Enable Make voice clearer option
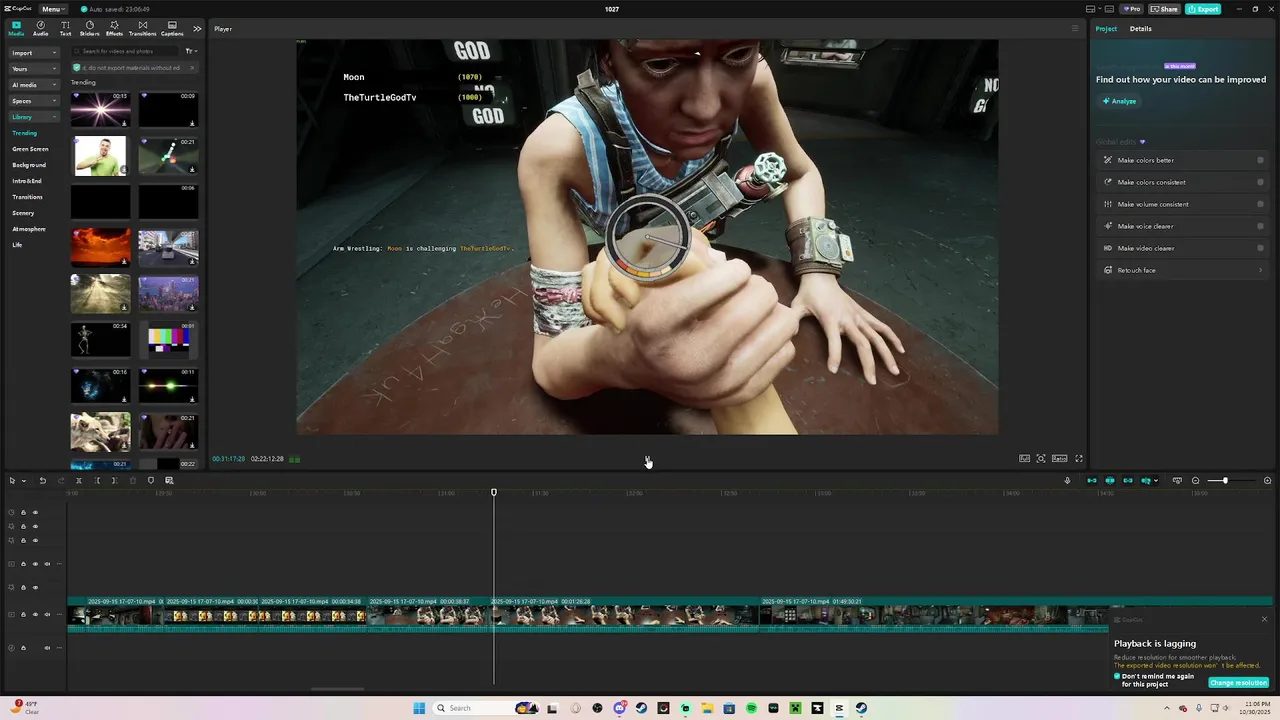 pos(1260,226)
